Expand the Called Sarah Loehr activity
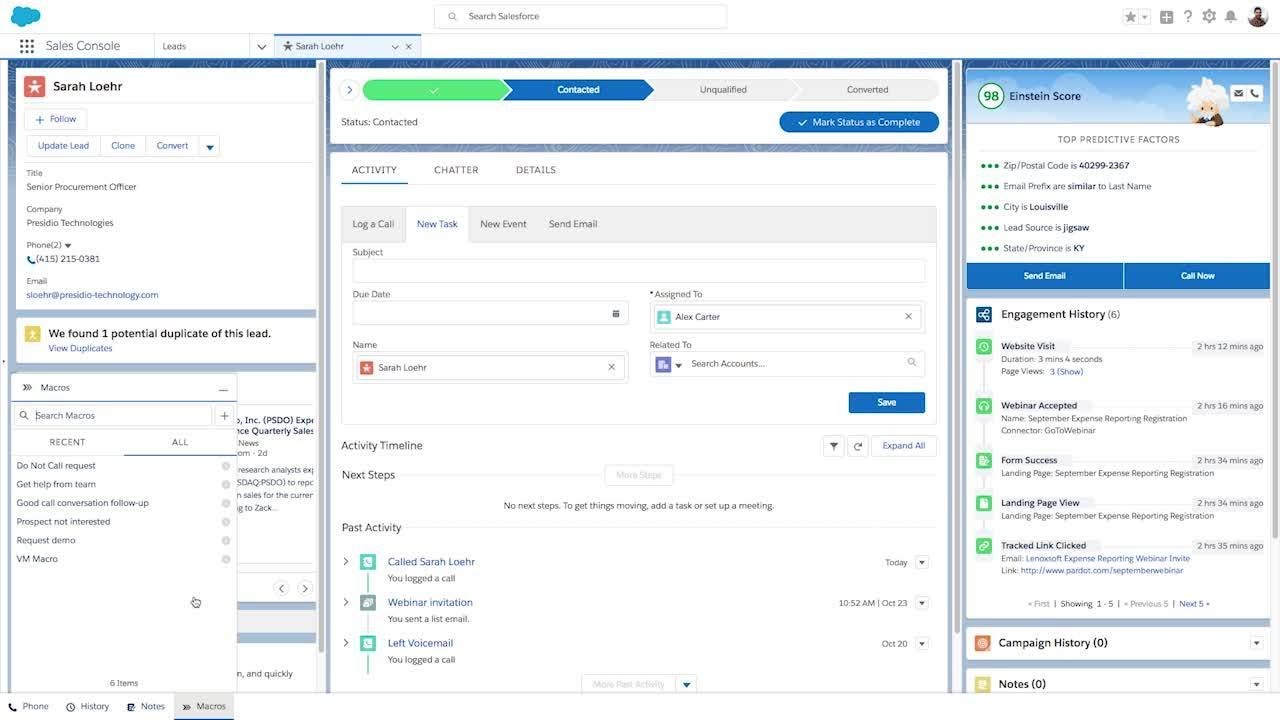Viewport: 1280px width, 720px height. click(x=346, y=562)
